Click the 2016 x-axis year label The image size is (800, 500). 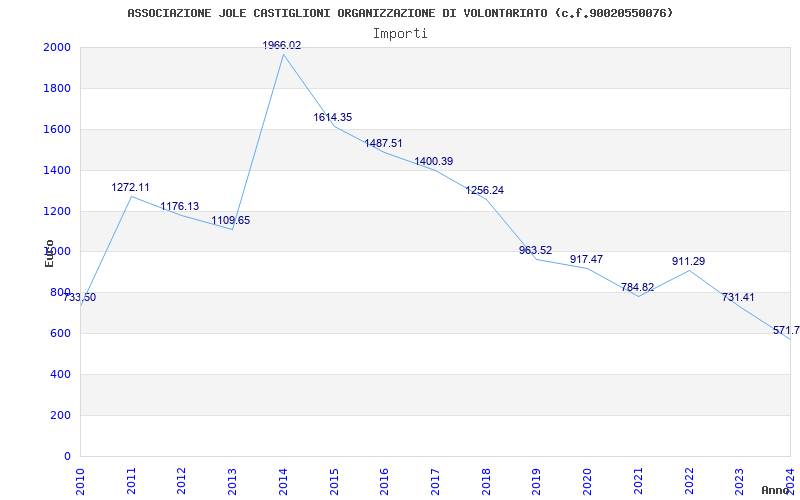[385, 481]
